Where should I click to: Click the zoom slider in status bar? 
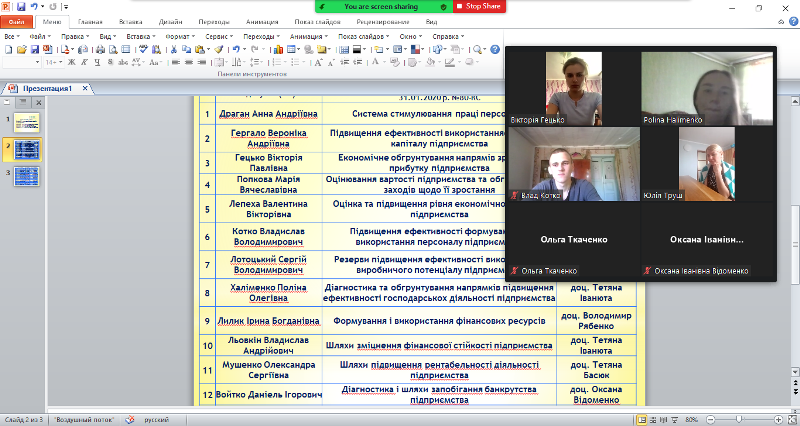(740, 418)
